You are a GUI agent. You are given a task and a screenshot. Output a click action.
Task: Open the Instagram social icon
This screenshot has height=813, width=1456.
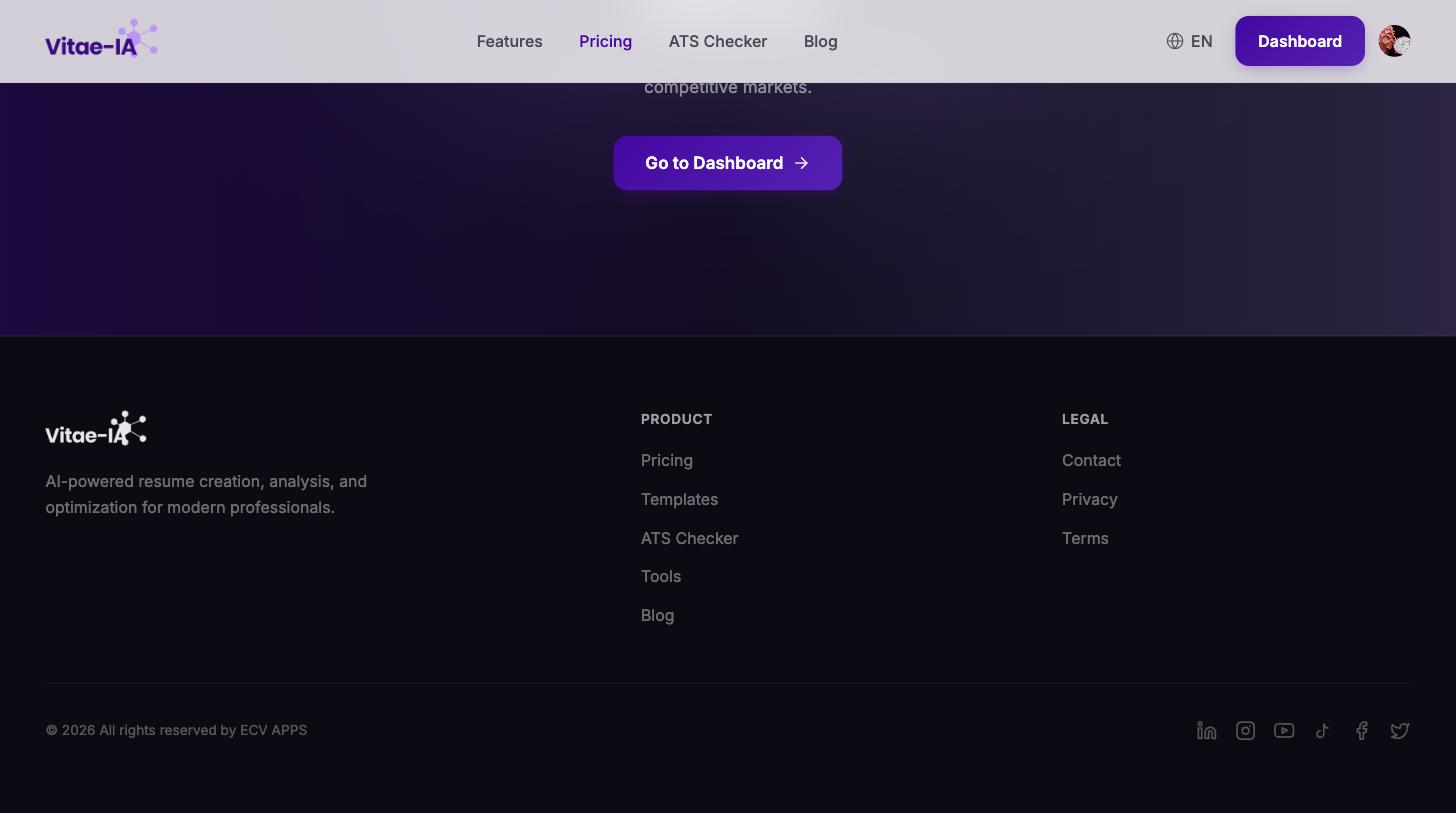point(1245,731)
